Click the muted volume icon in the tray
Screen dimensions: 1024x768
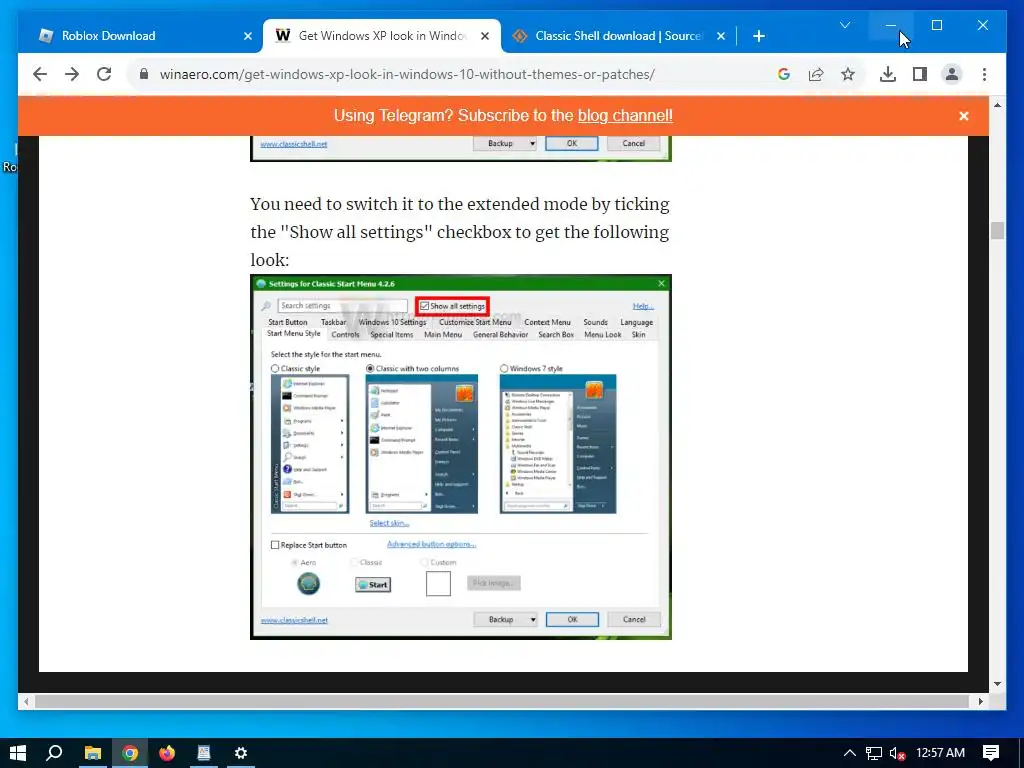(x=897, y=753)
